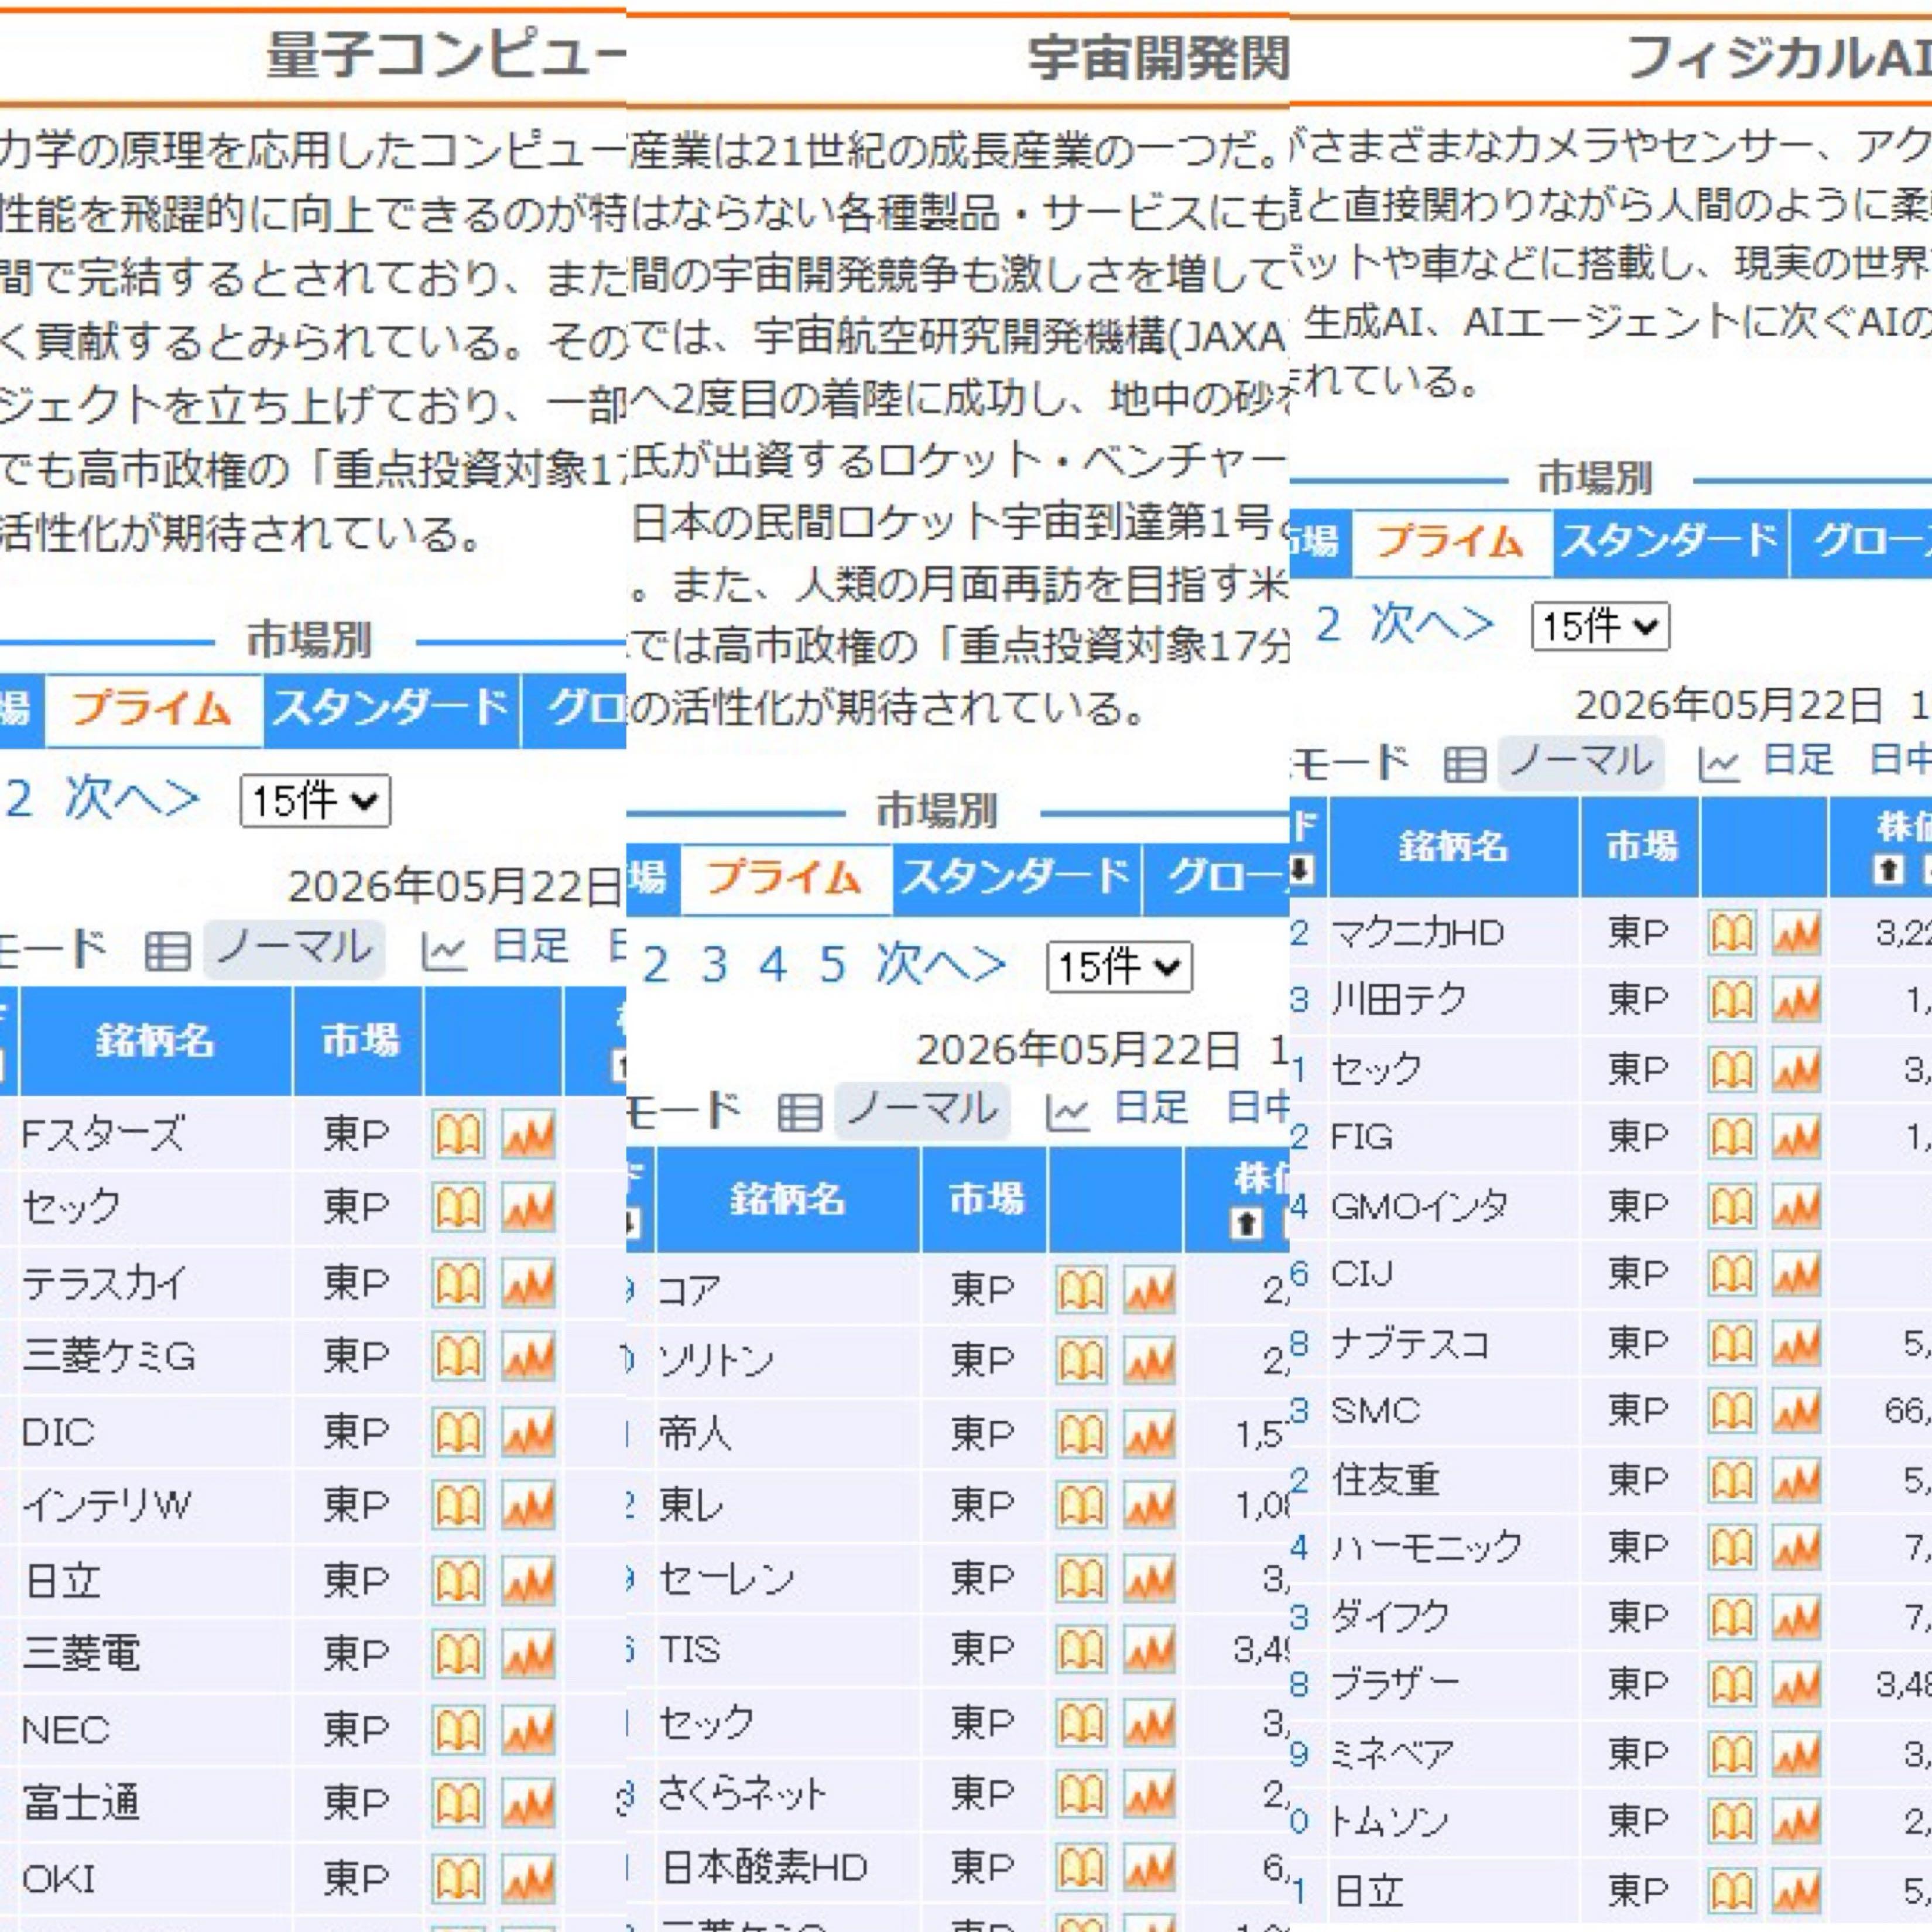The width and height of the screenshot is (1932, 1932).
Task: Click 銘柄名 column header in space development panel
Action: point(788,1199)
